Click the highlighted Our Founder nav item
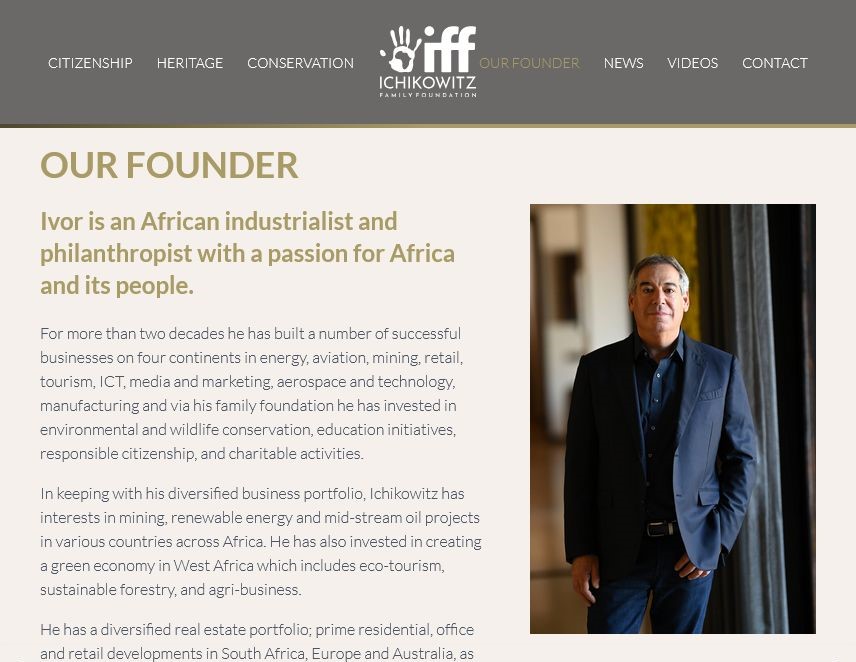This screenshot has height=662, width=856. coord(529,63)
